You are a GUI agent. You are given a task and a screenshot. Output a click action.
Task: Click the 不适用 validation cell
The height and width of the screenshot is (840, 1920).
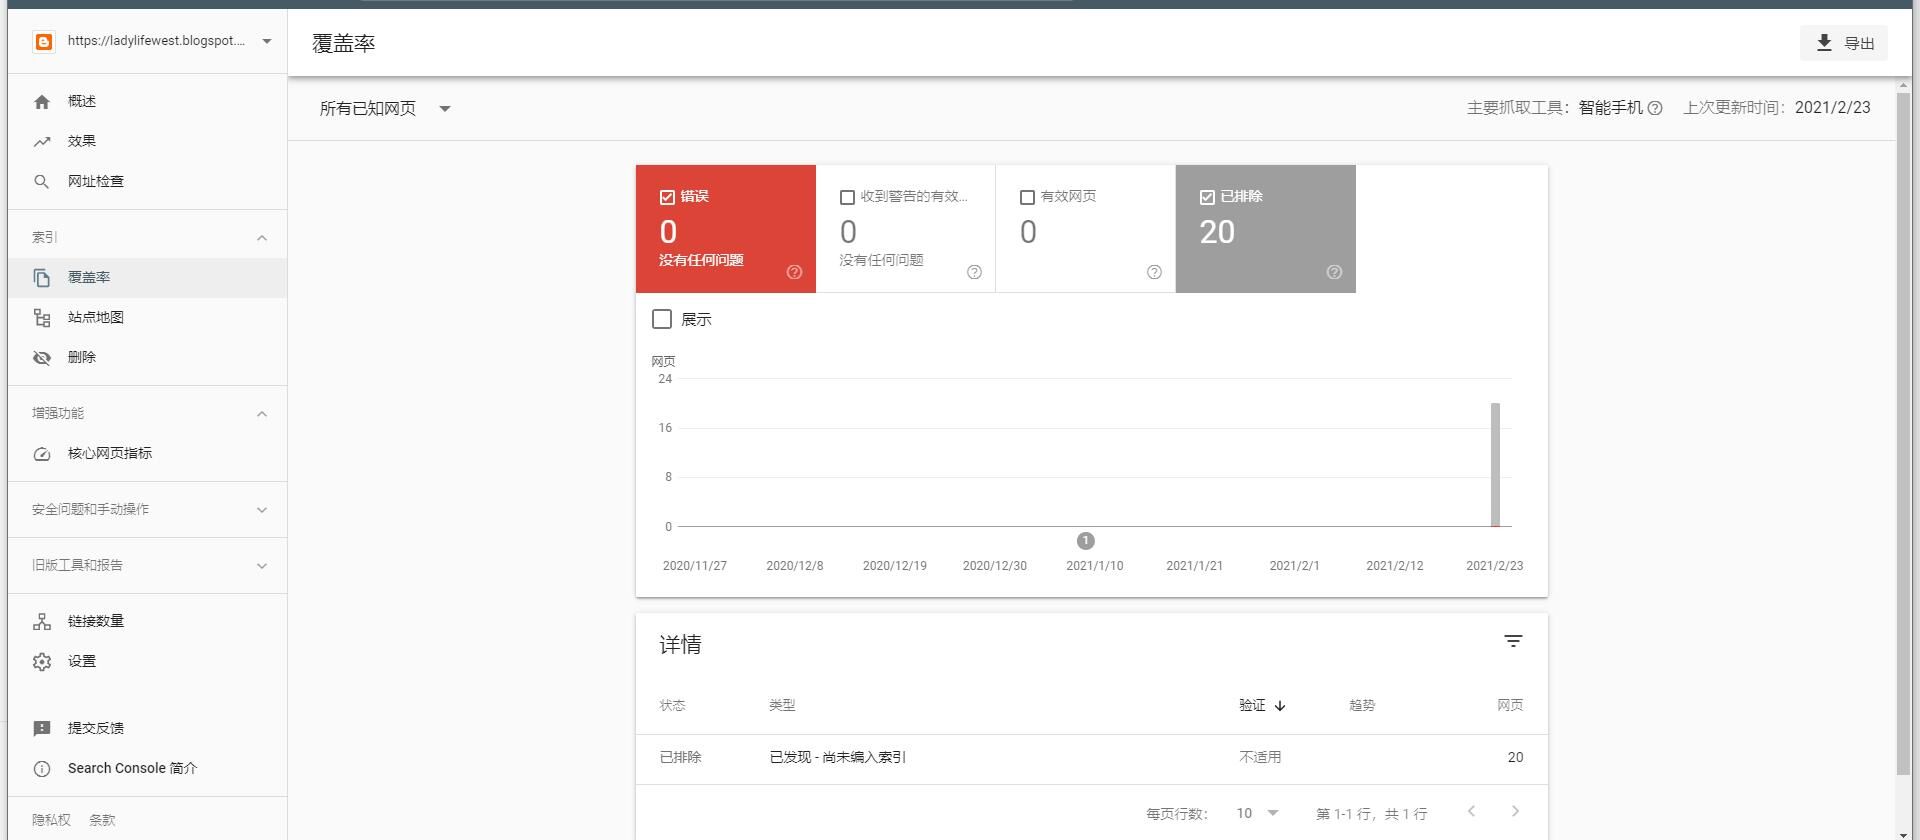click(x=1260, y=757)
